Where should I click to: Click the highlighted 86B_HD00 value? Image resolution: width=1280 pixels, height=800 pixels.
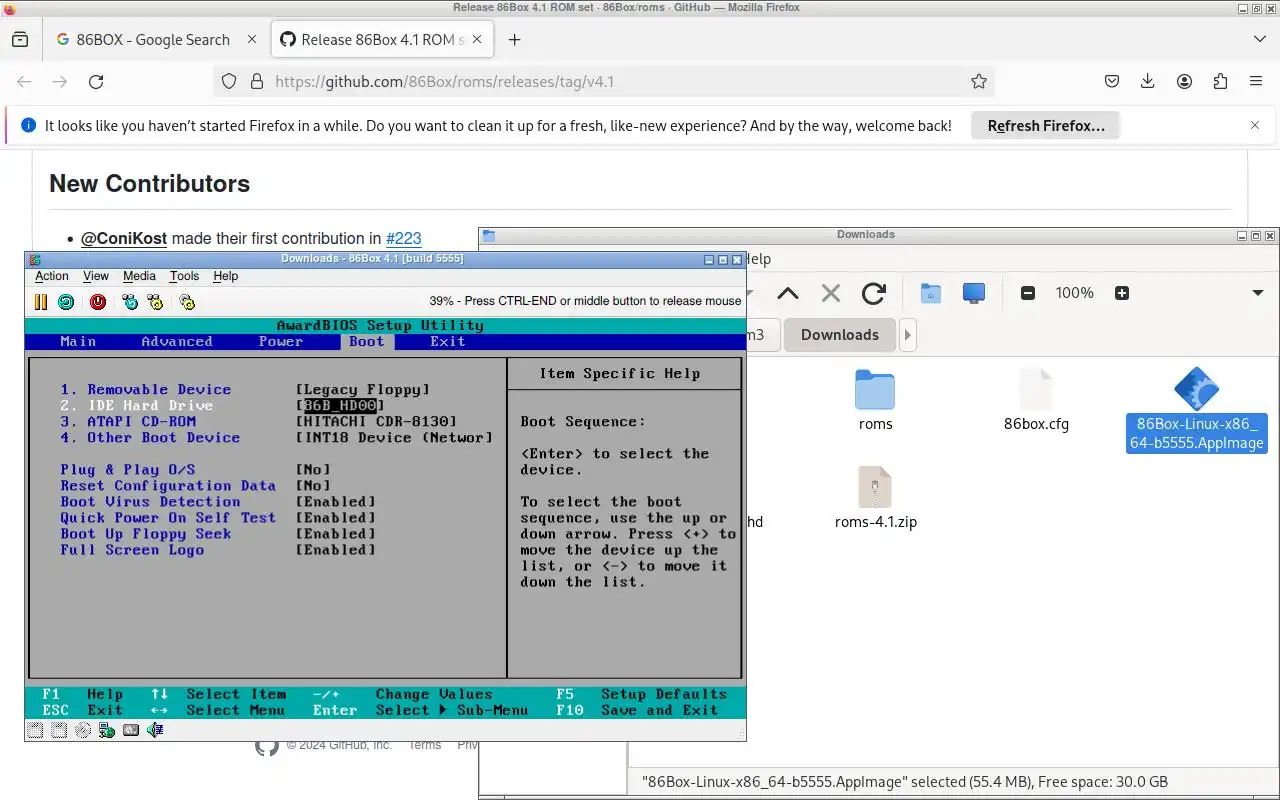(340, 405)
